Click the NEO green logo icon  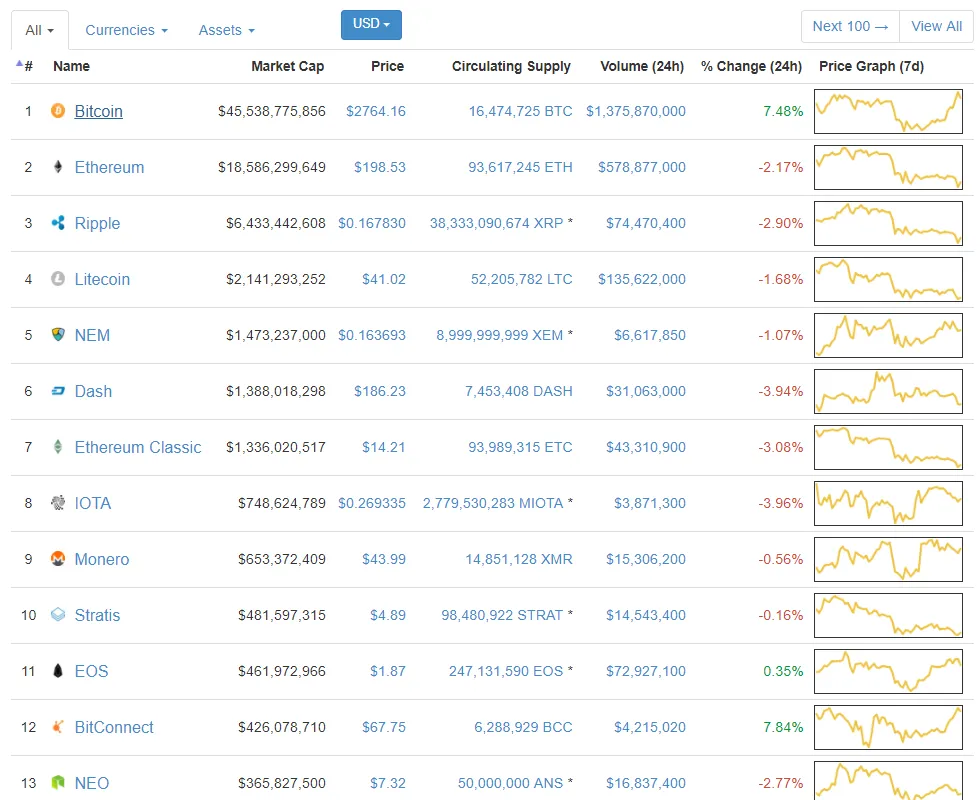click(x=58, y=782)
